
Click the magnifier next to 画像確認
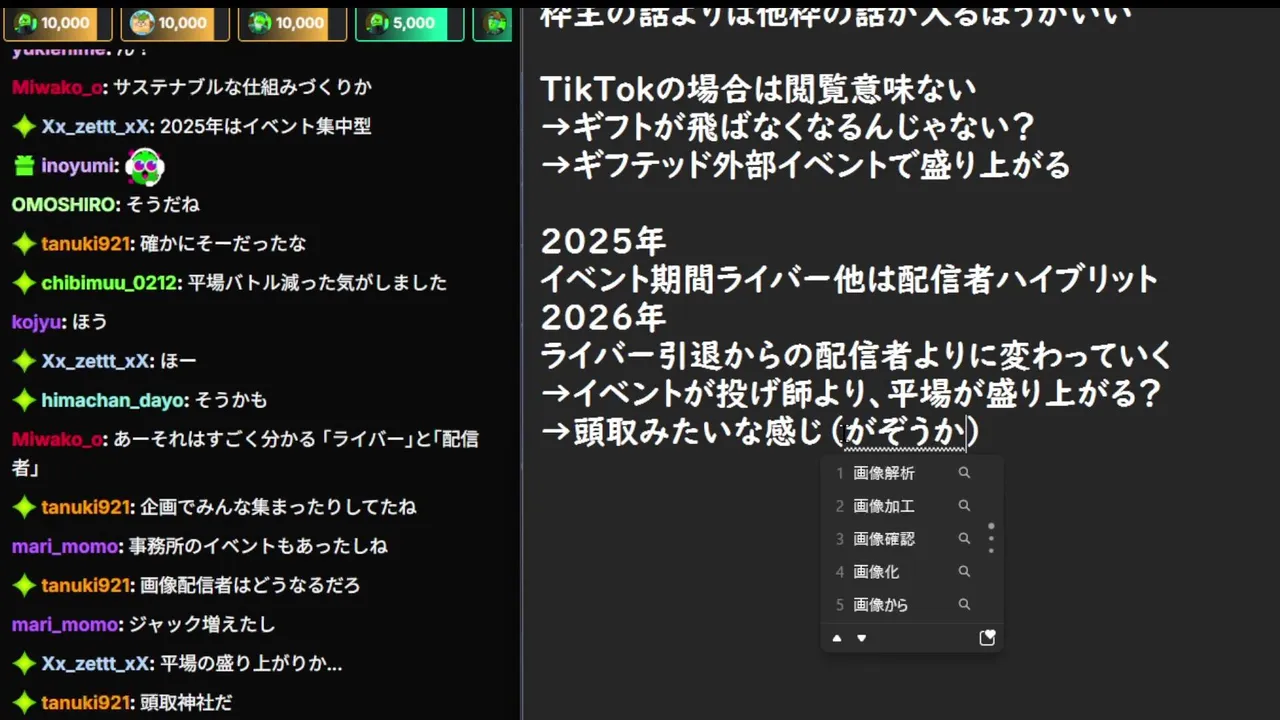click(x=964, y=539)
